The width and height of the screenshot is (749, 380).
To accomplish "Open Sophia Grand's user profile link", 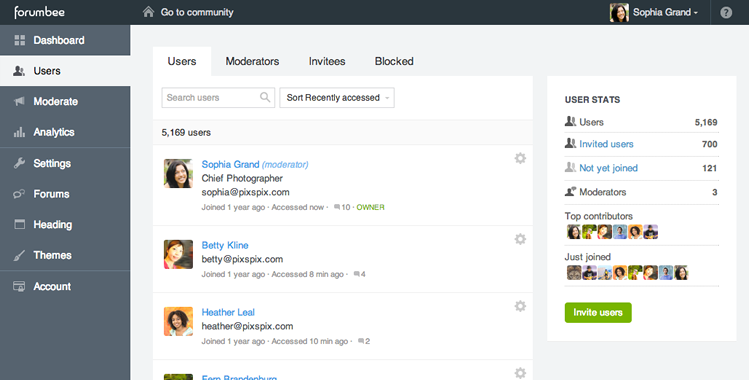I will coord(230,164).
